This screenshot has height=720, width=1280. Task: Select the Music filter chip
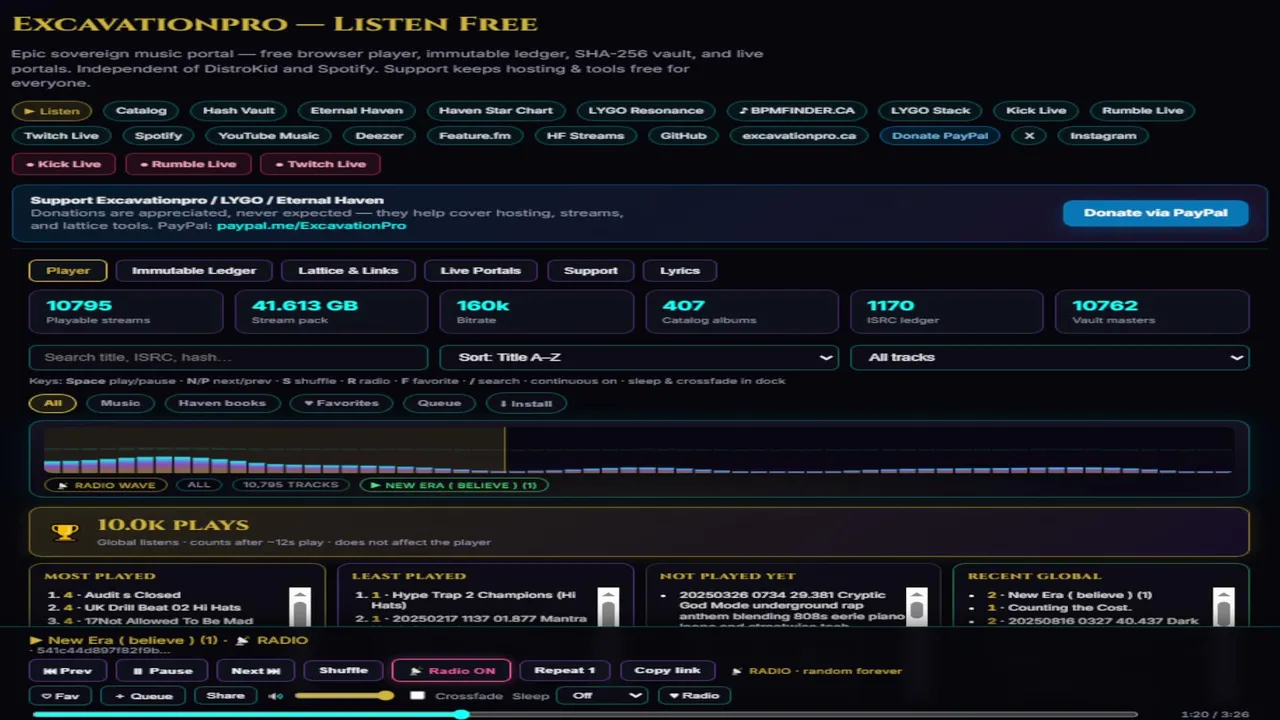pyautogui.click(x=120, y=403)
